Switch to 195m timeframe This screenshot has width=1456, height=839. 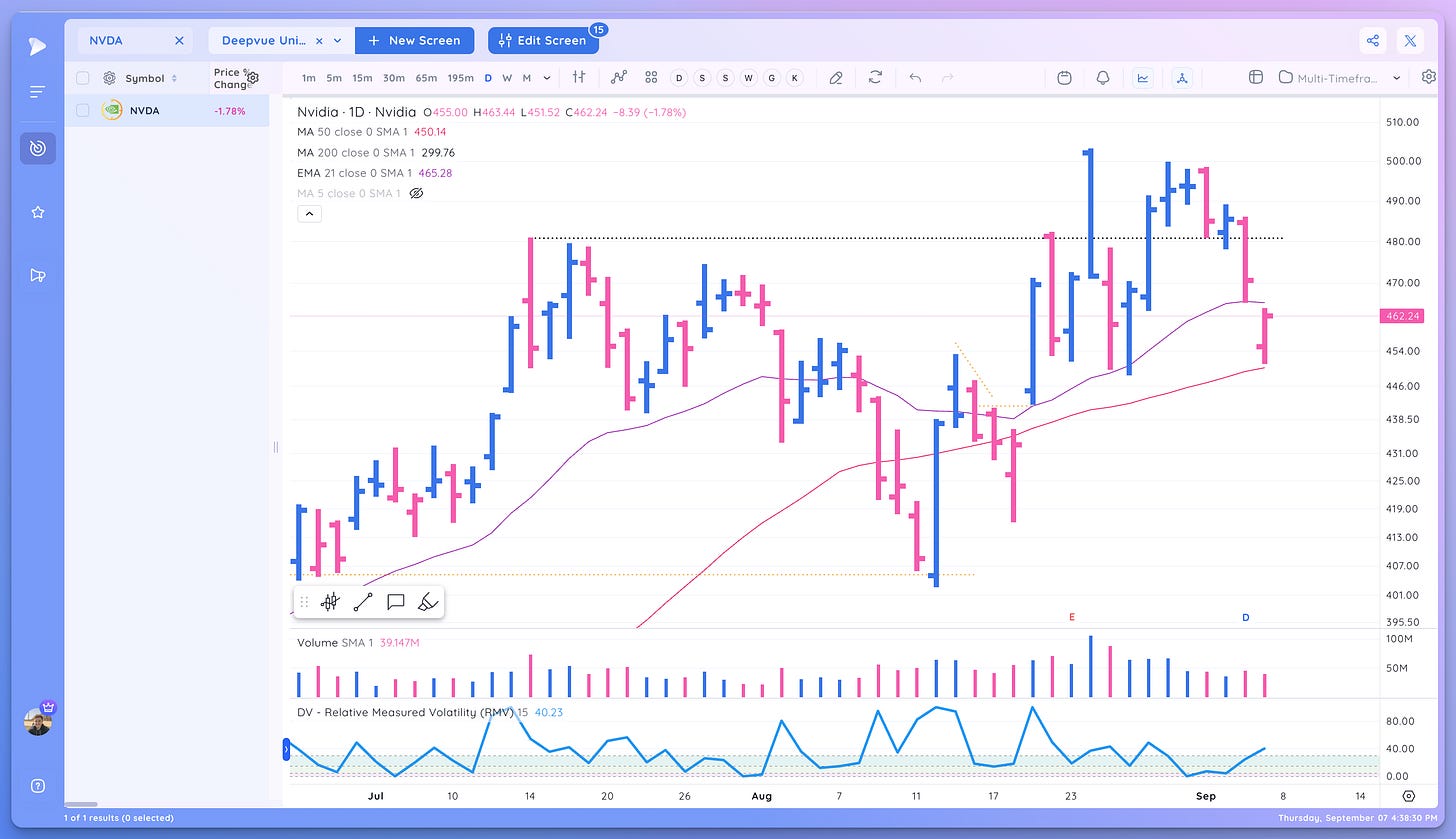[461, 78]
